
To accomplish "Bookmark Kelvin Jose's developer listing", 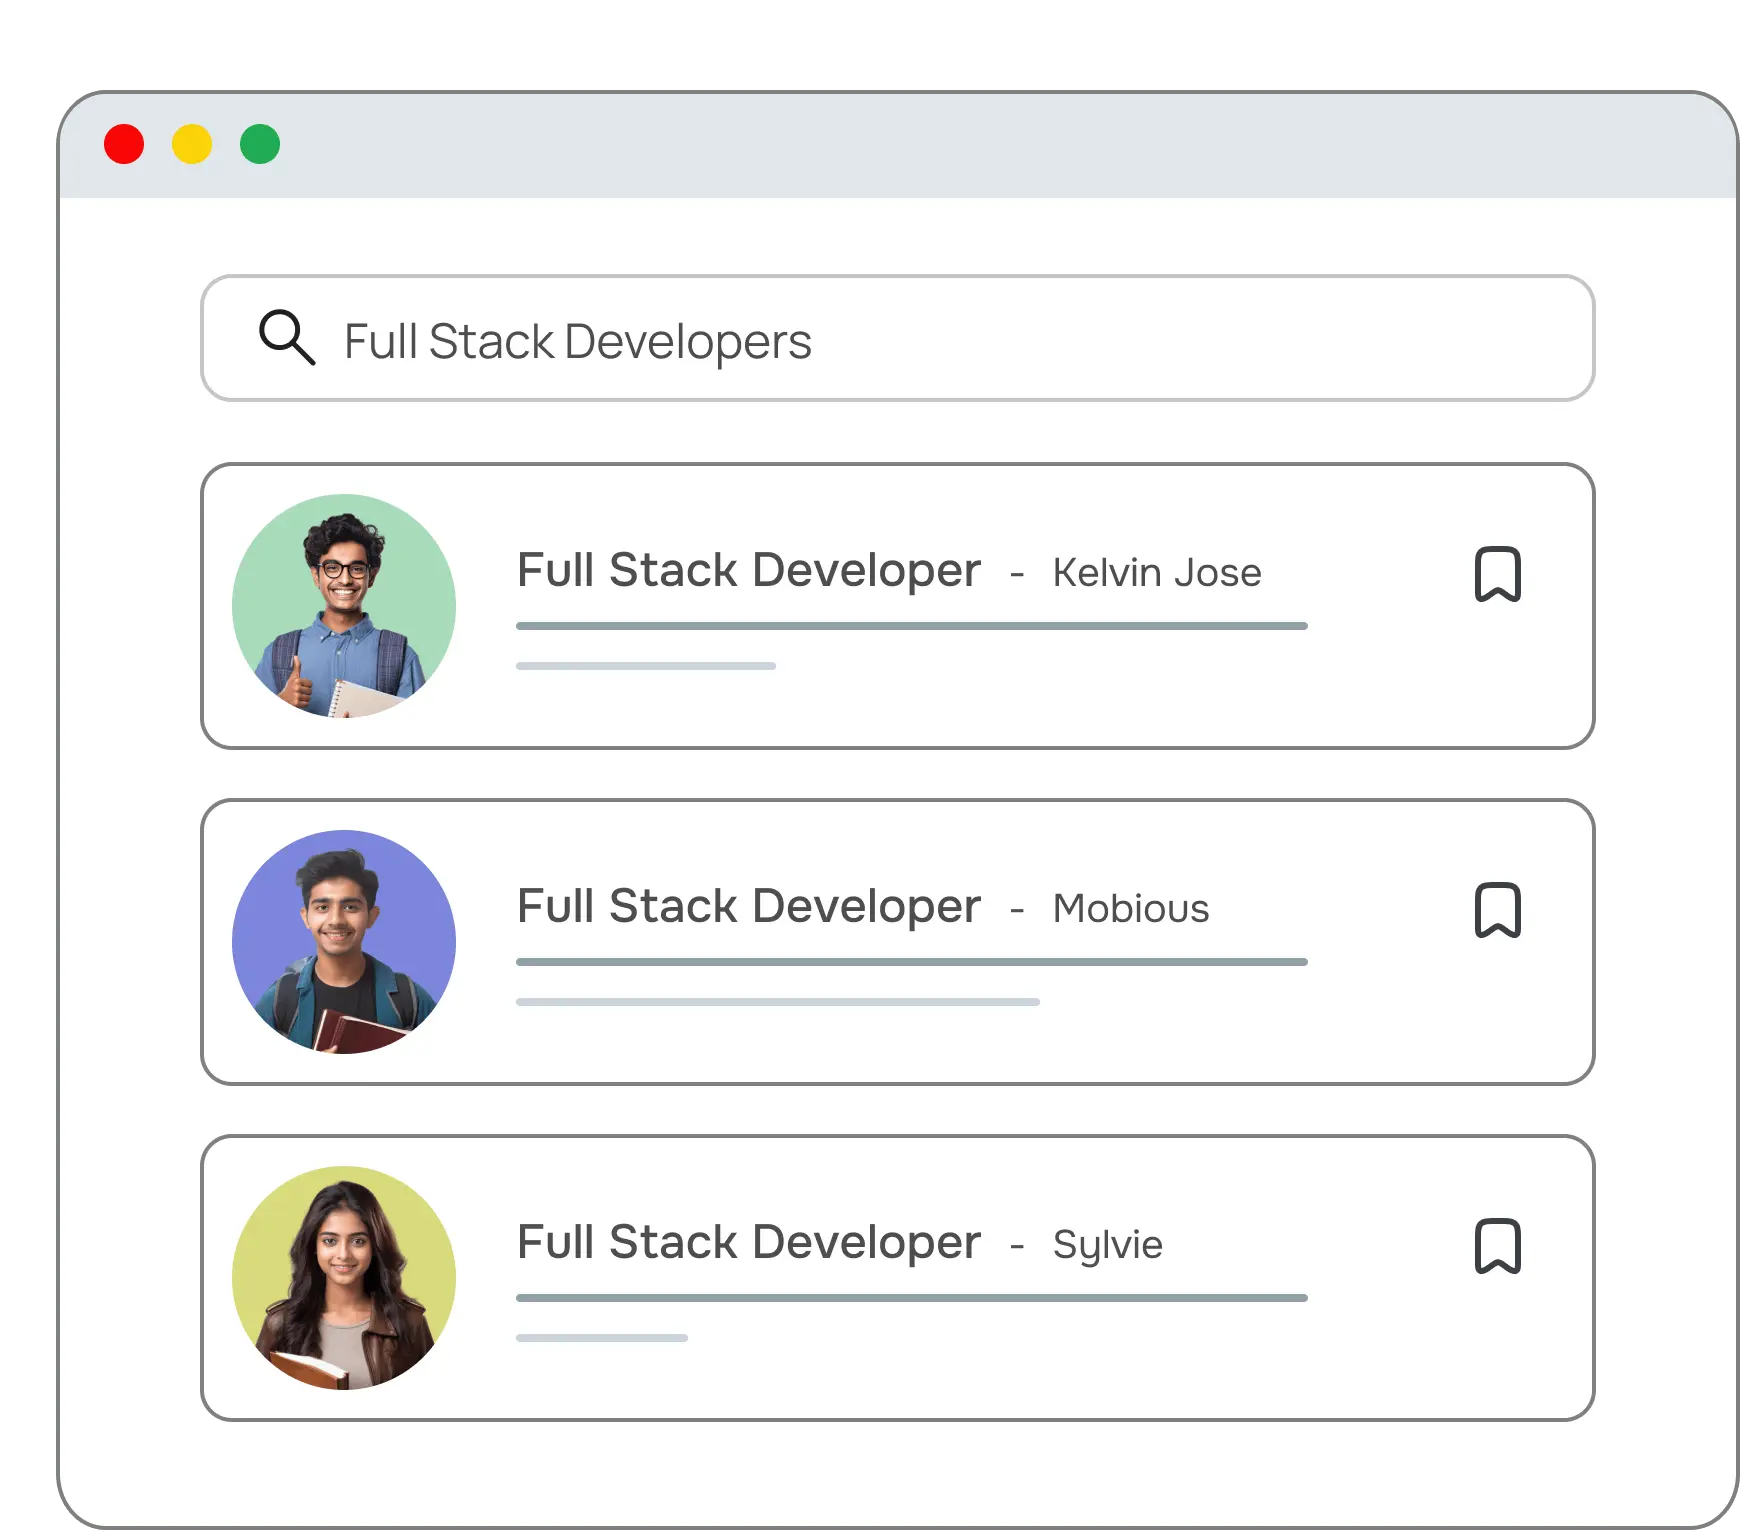I will coord(1497,574).
